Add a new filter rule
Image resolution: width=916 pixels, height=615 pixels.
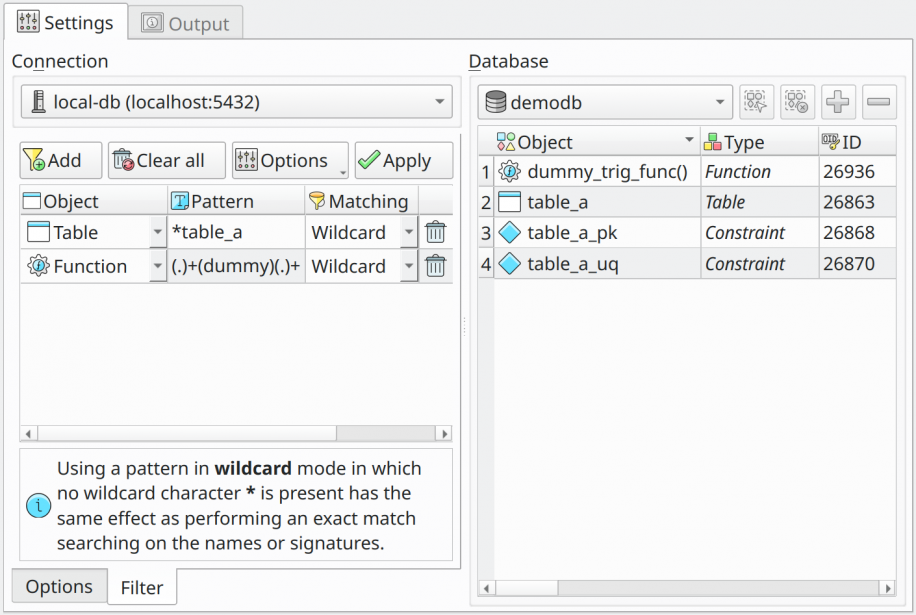click(61, 160)
